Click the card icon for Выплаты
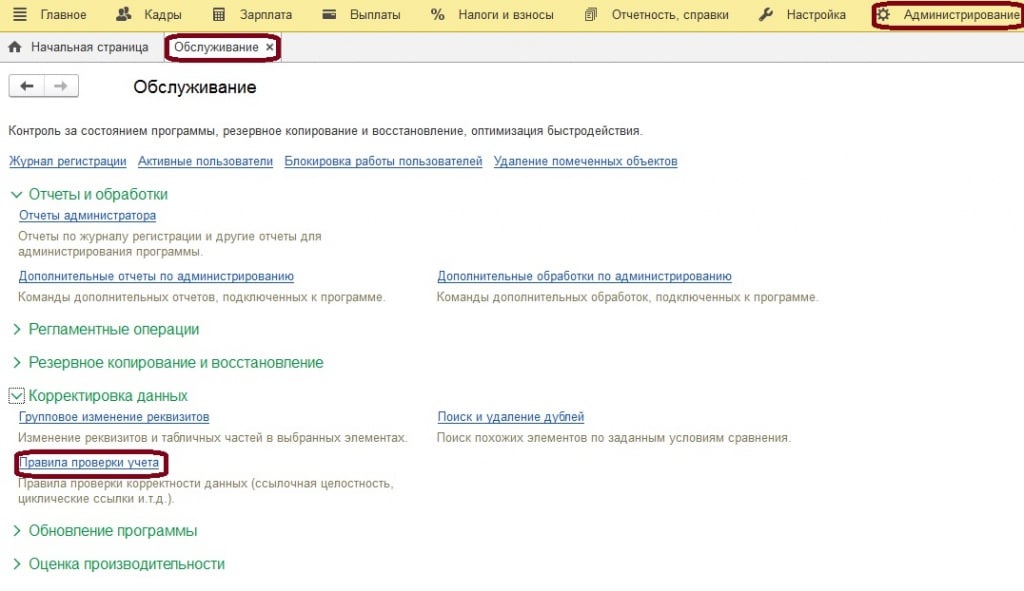 330,15
